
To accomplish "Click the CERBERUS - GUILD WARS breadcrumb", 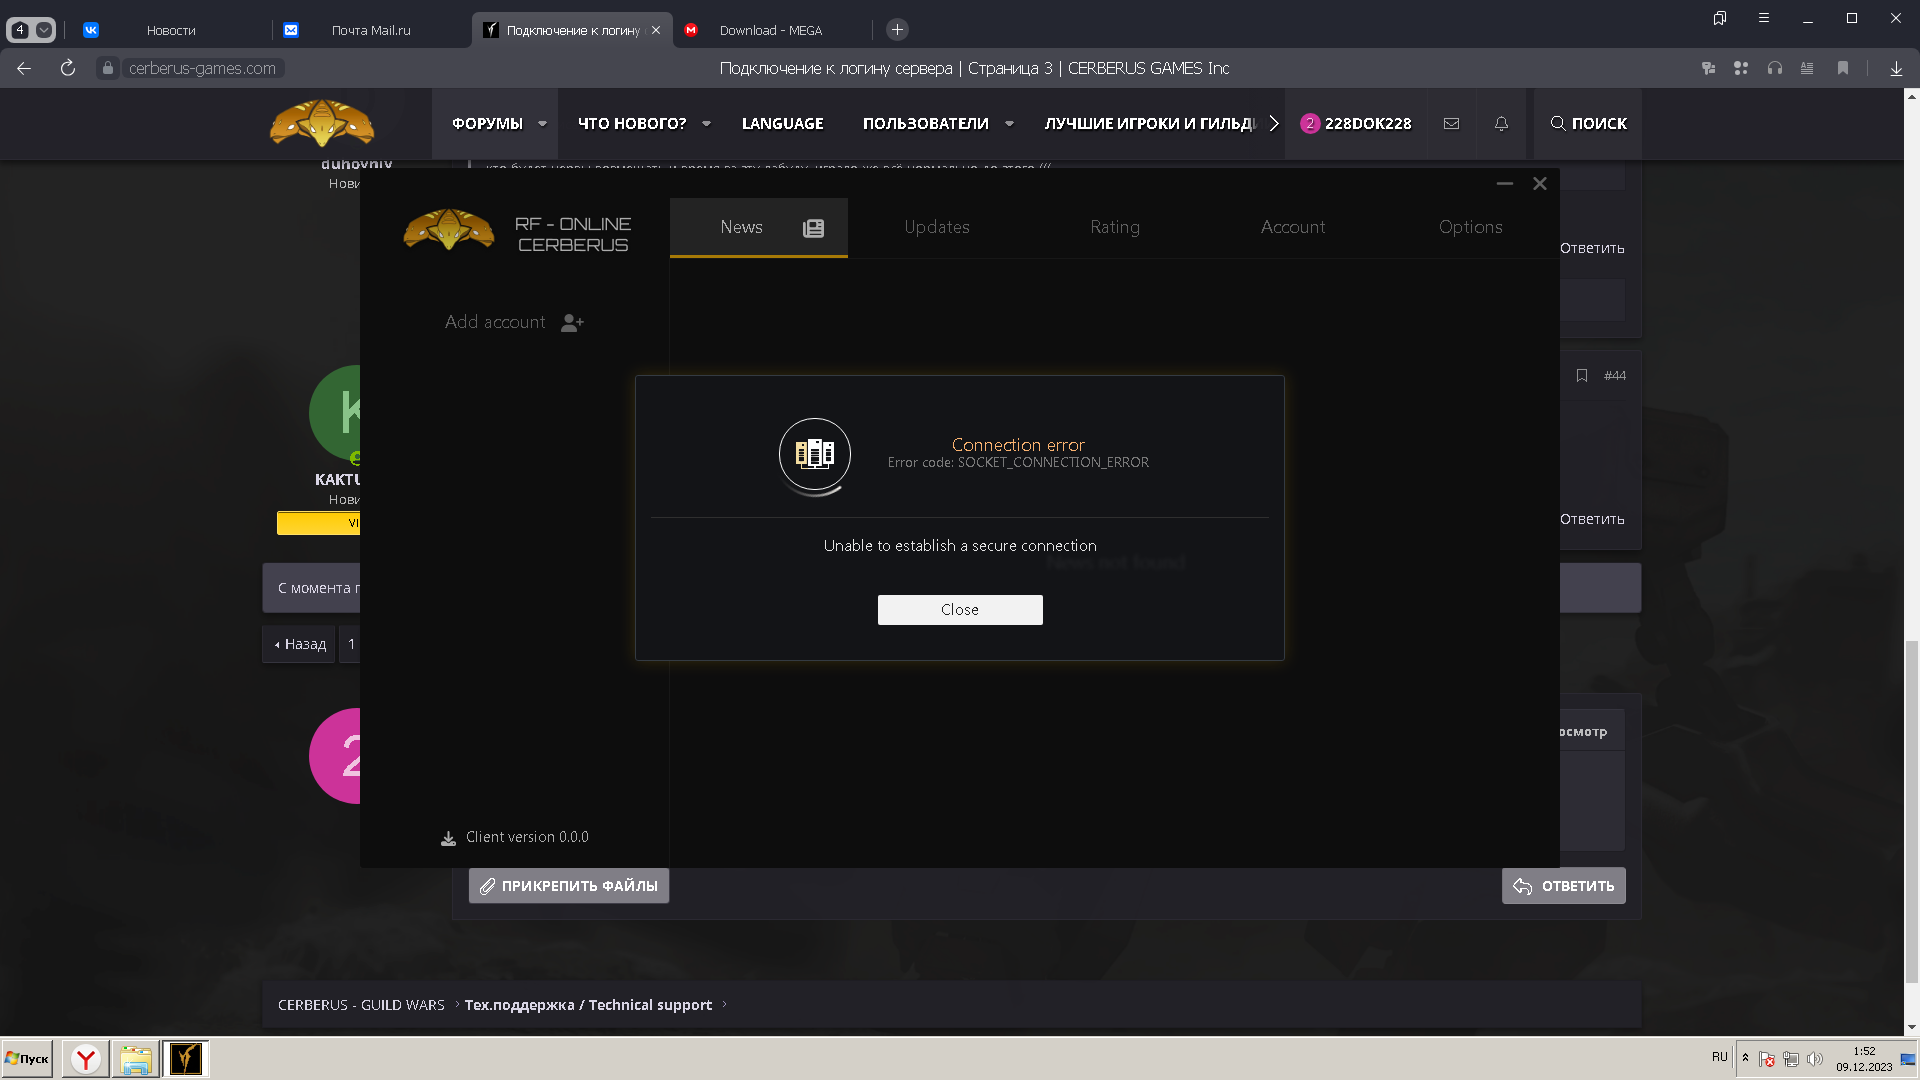I will [361, 1005].
